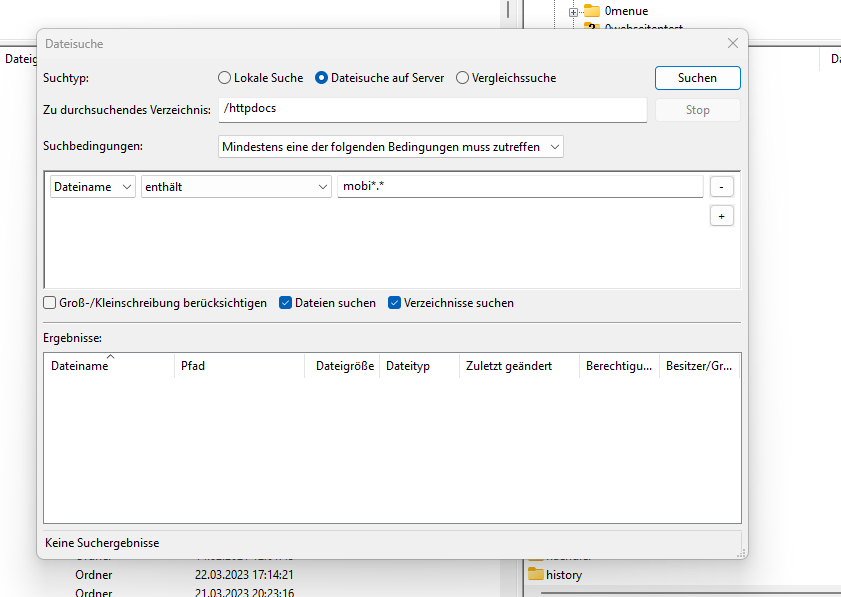Click the Pfad column header

193,367
